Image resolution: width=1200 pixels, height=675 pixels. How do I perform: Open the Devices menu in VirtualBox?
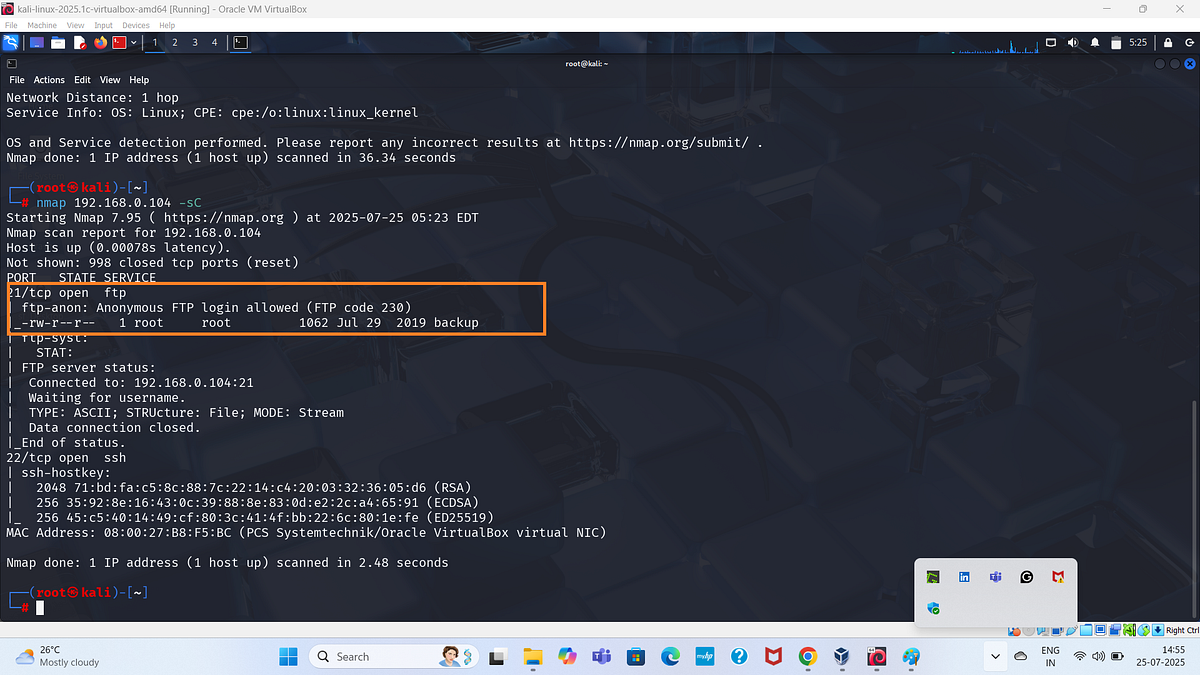point(135,24)
